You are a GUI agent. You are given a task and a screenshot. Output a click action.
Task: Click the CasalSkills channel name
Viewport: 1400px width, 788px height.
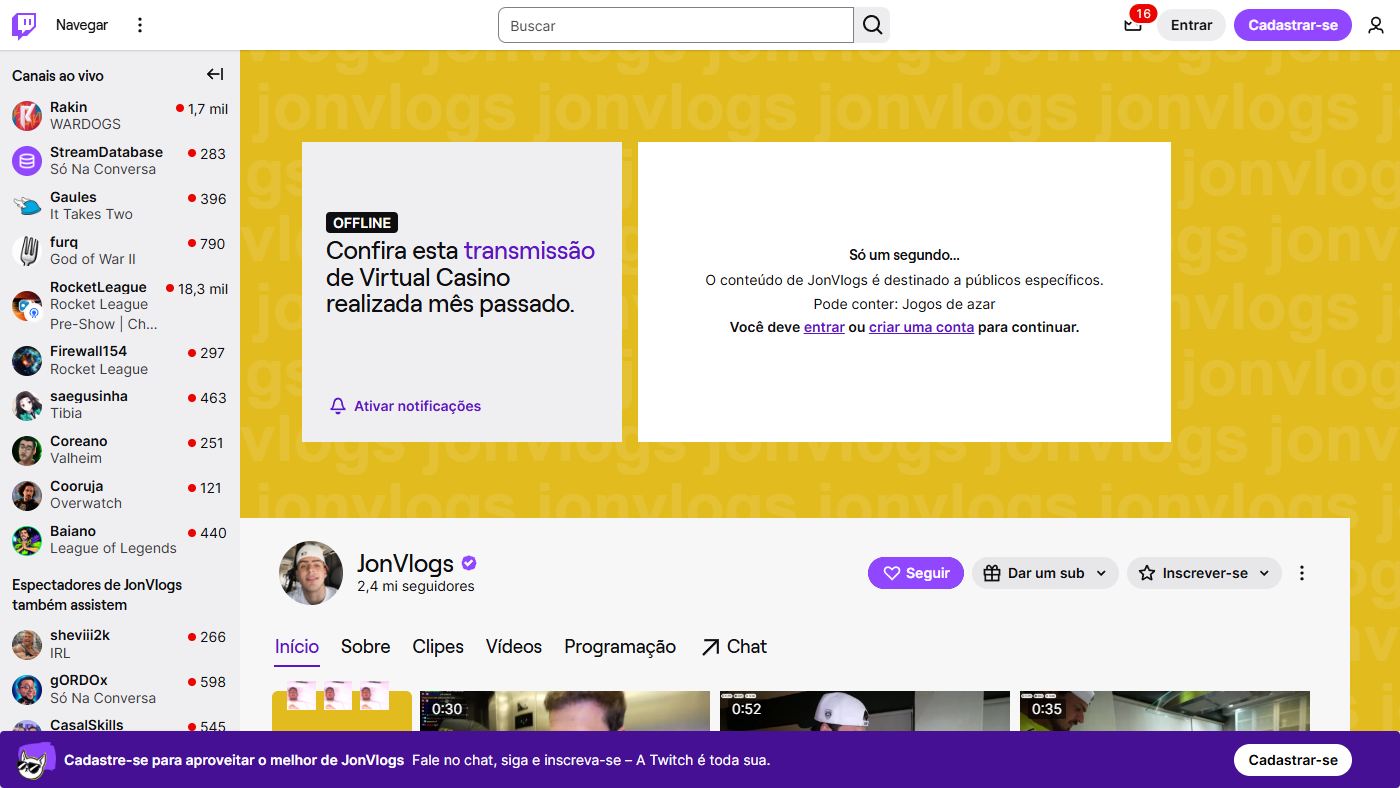pos(87,725)
